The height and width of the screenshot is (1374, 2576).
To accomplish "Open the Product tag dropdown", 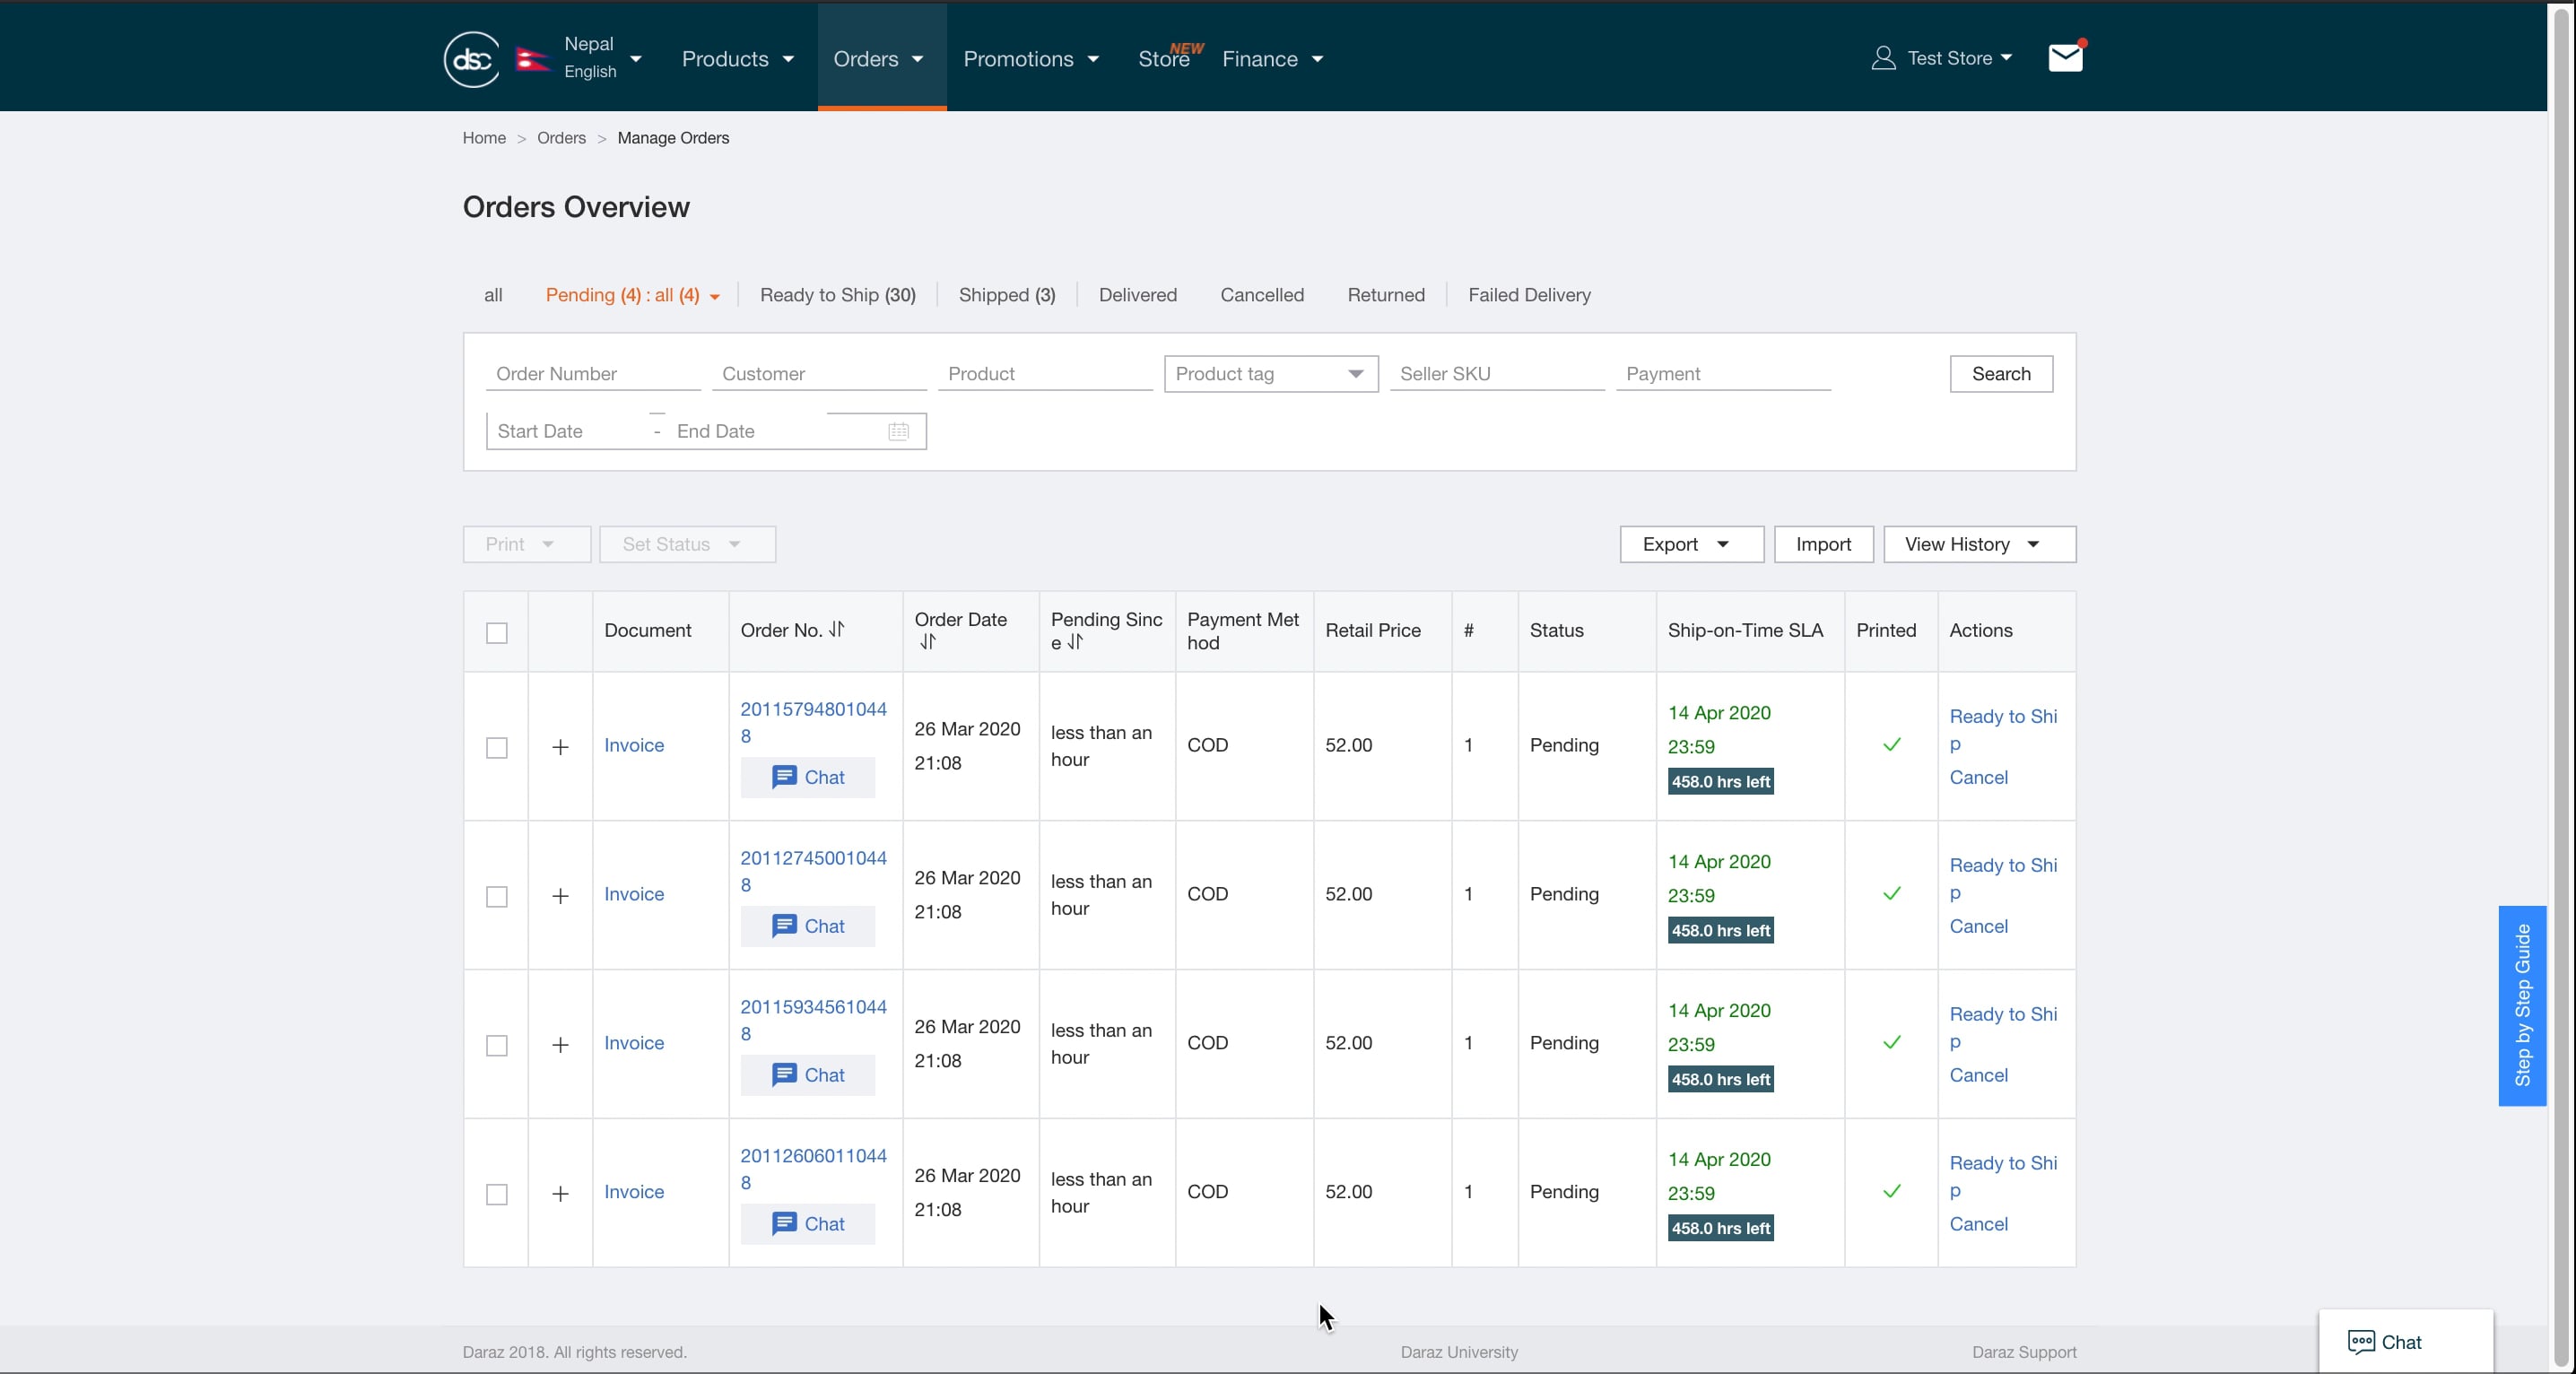I will (1270, 374).
